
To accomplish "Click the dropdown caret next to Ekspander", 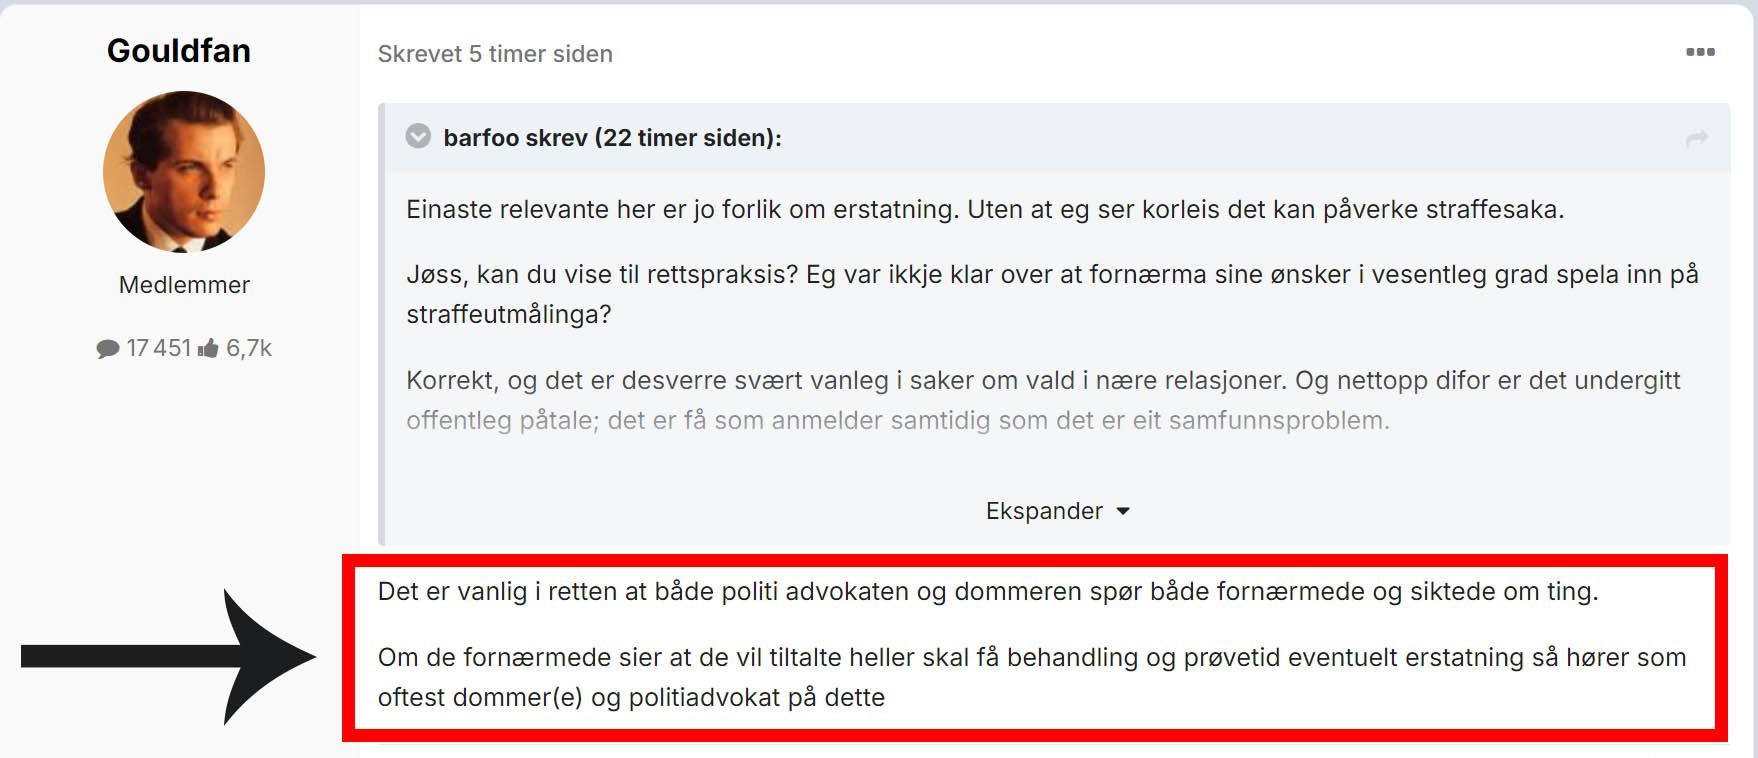I will coord(1123,511).
